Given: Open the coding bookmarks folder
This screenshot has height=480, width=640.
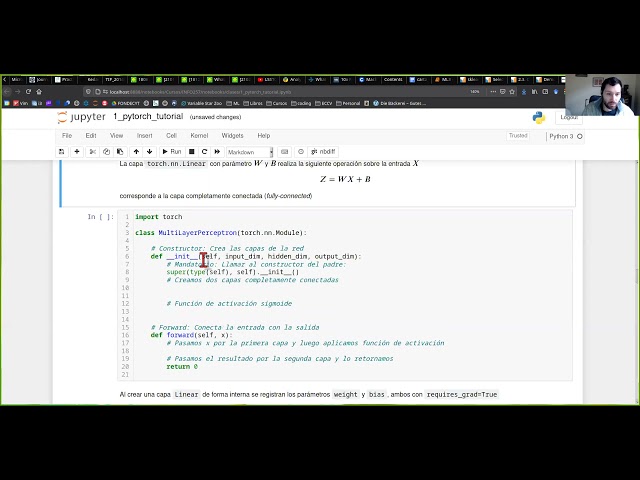Looking at the screenshot, I should (301, 103).
